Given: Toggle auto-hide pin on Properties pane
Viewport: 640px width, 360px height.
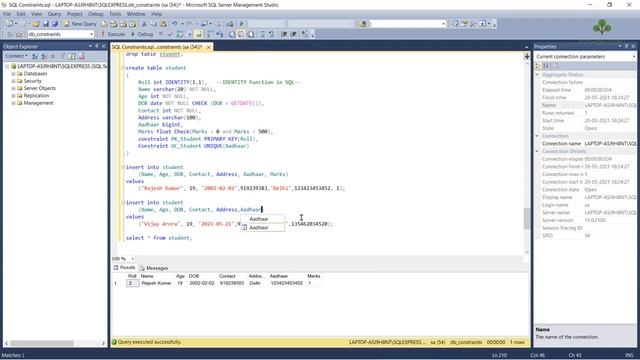Looking at the screenshot, I should [x=626, y=46].
